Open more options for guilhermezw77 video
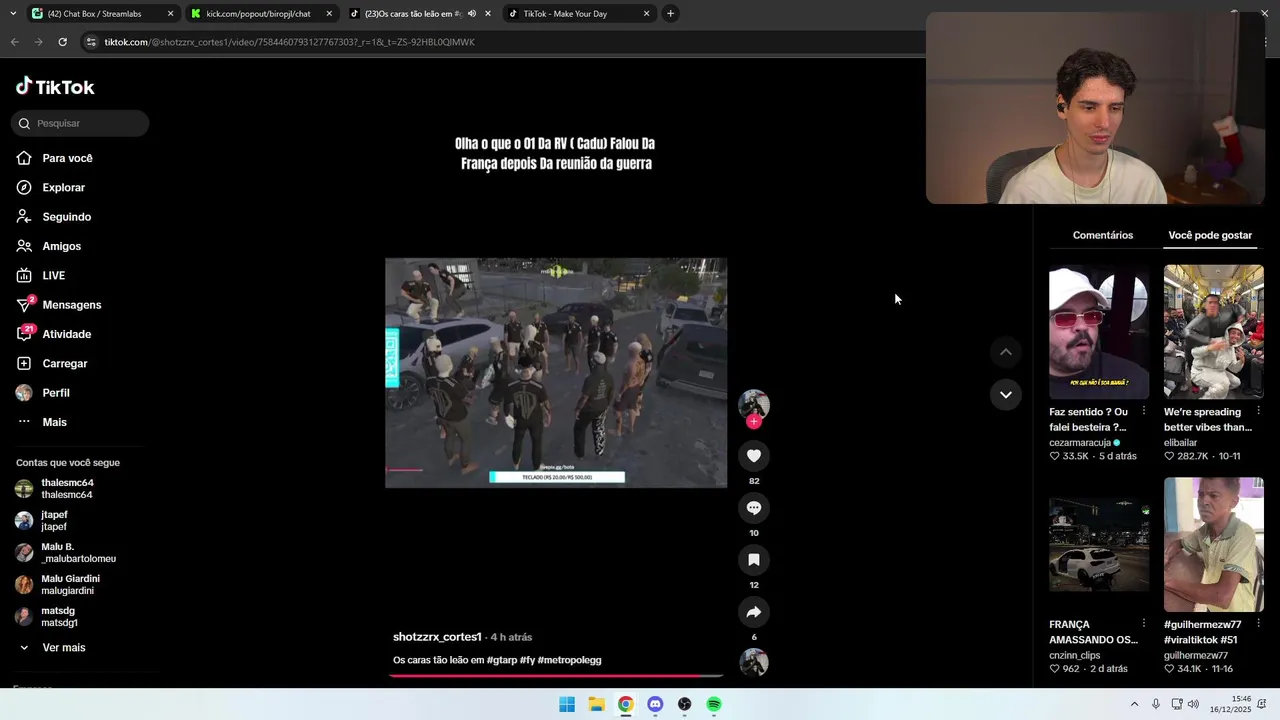 (x=1258, y=624)
